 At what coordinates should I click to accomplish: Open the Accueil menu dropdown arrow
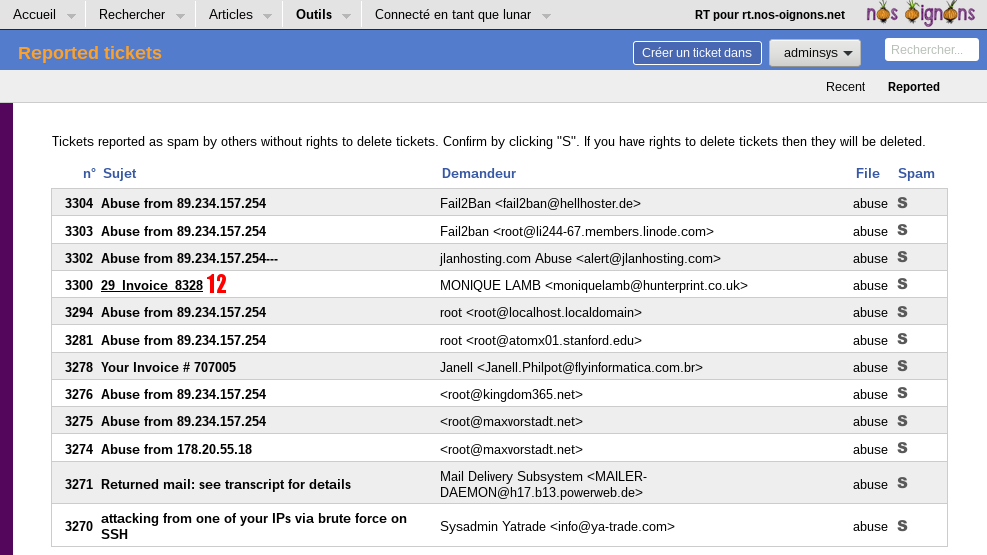pyautogui.click(x=70, y=16)
